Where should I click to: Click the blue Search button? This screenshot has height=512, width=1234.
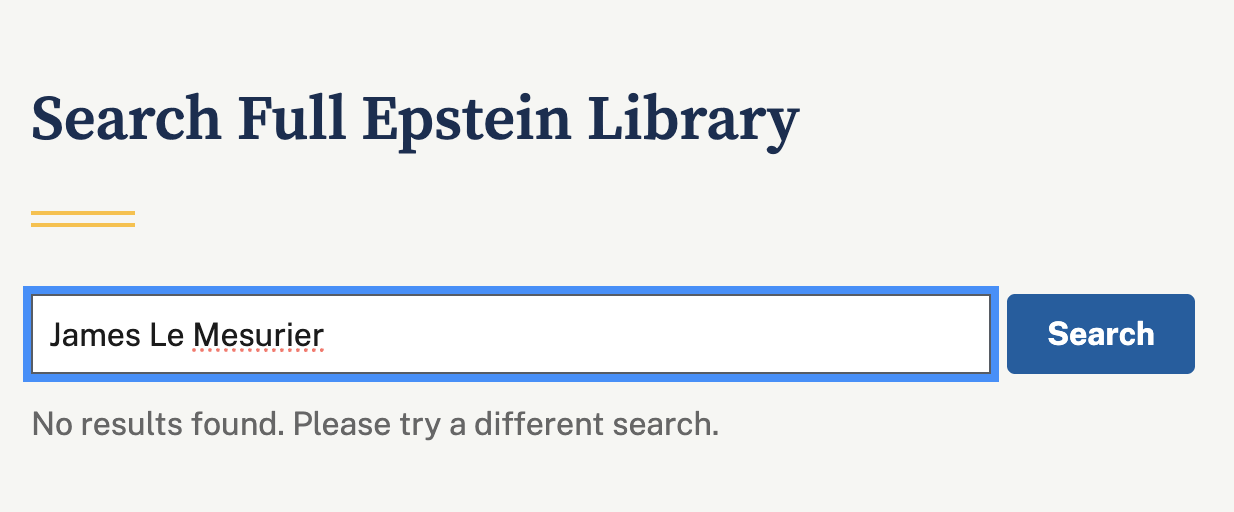[x=1100, y=334]
